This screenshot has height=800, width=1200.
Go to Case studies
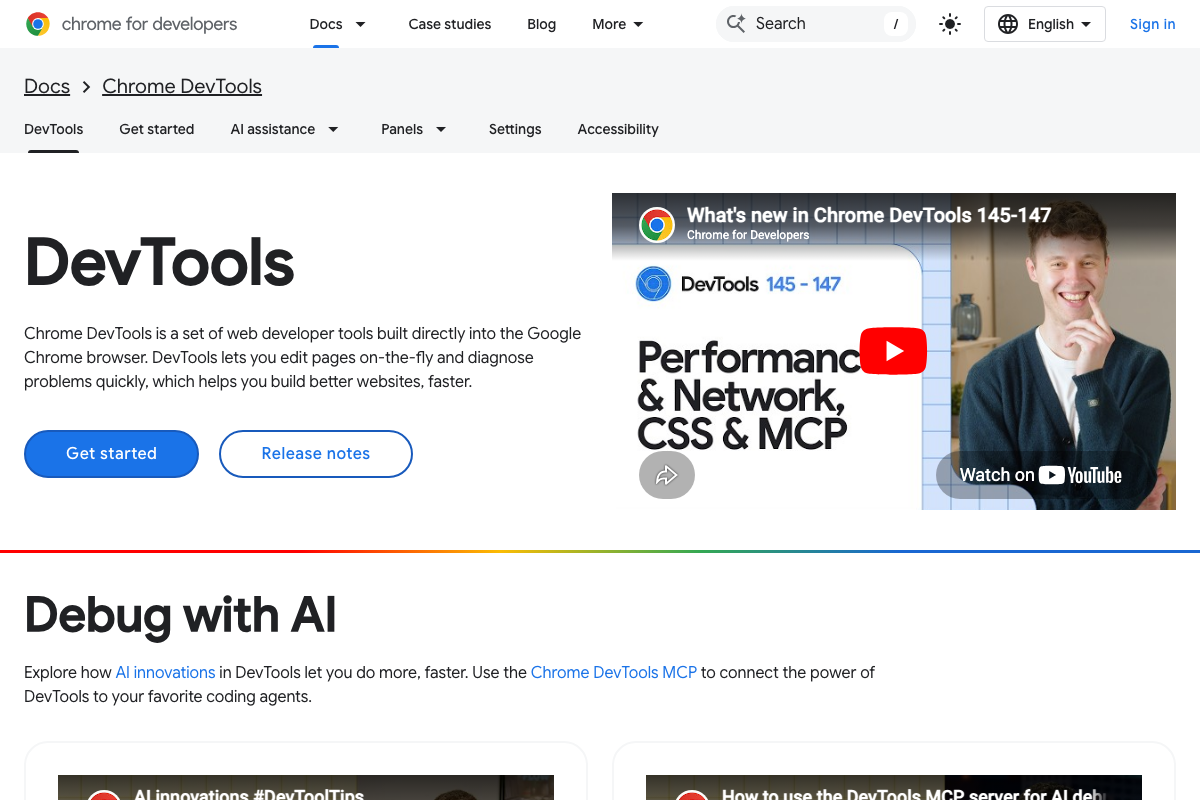(450, 24)
